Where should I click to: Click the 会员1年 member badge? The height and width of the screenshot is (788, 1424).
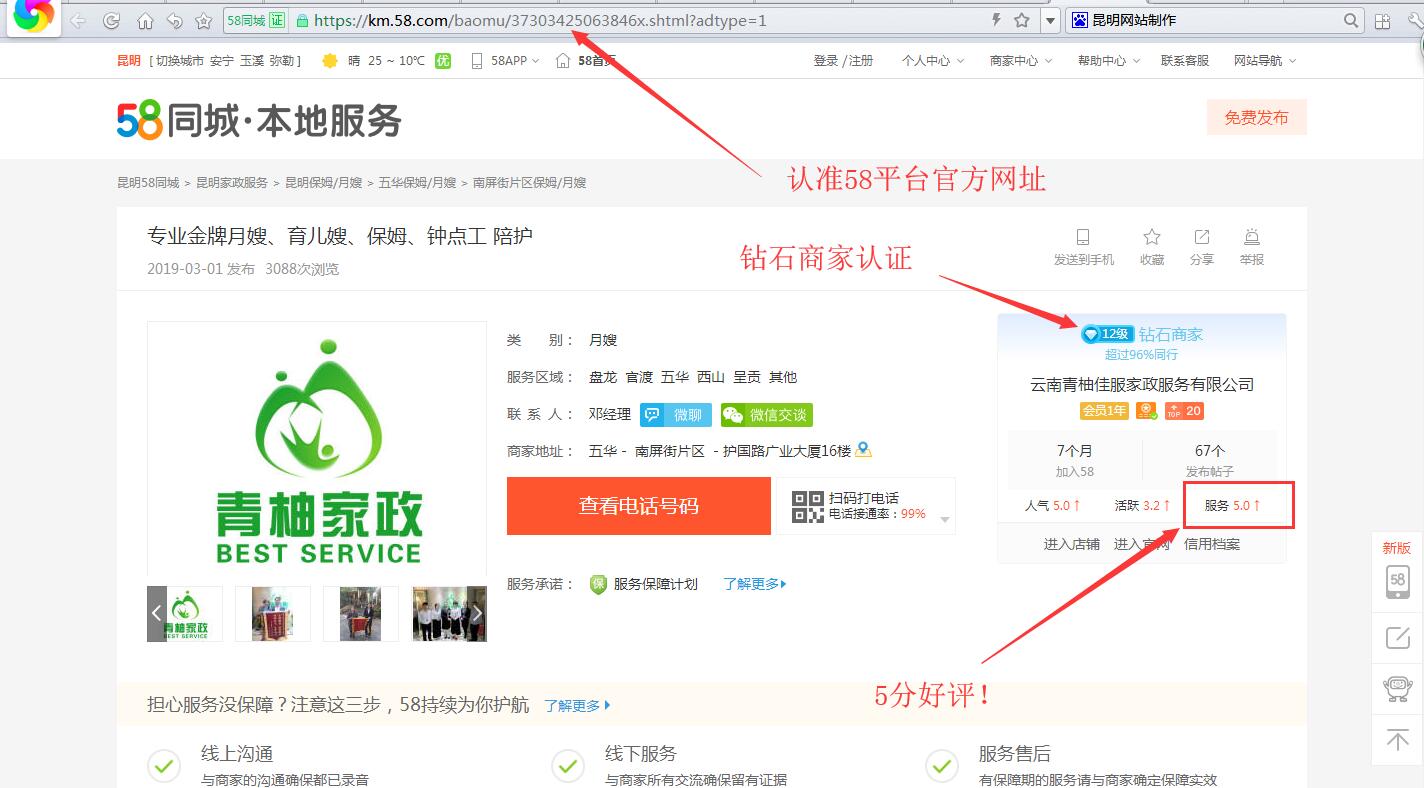1104,411
